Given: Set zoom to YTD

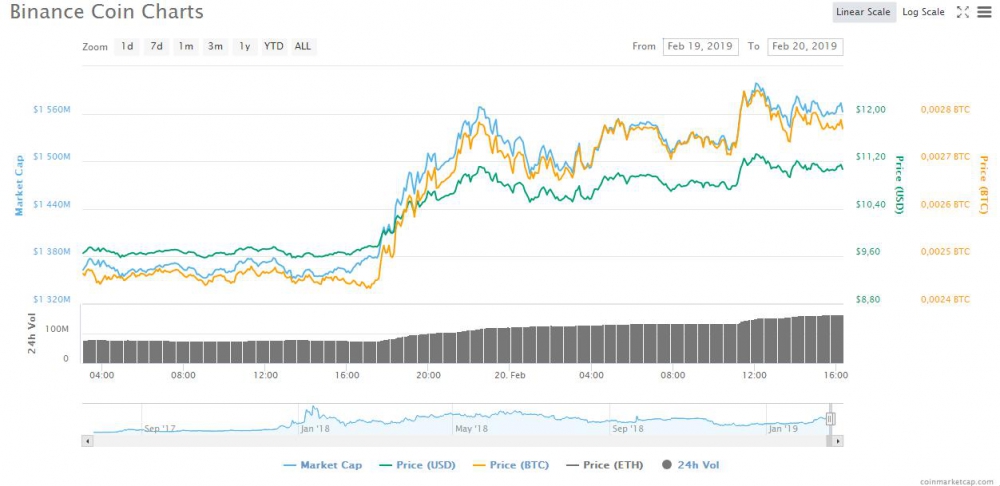Looking at the screenshot, I should (x=274, y=47).
